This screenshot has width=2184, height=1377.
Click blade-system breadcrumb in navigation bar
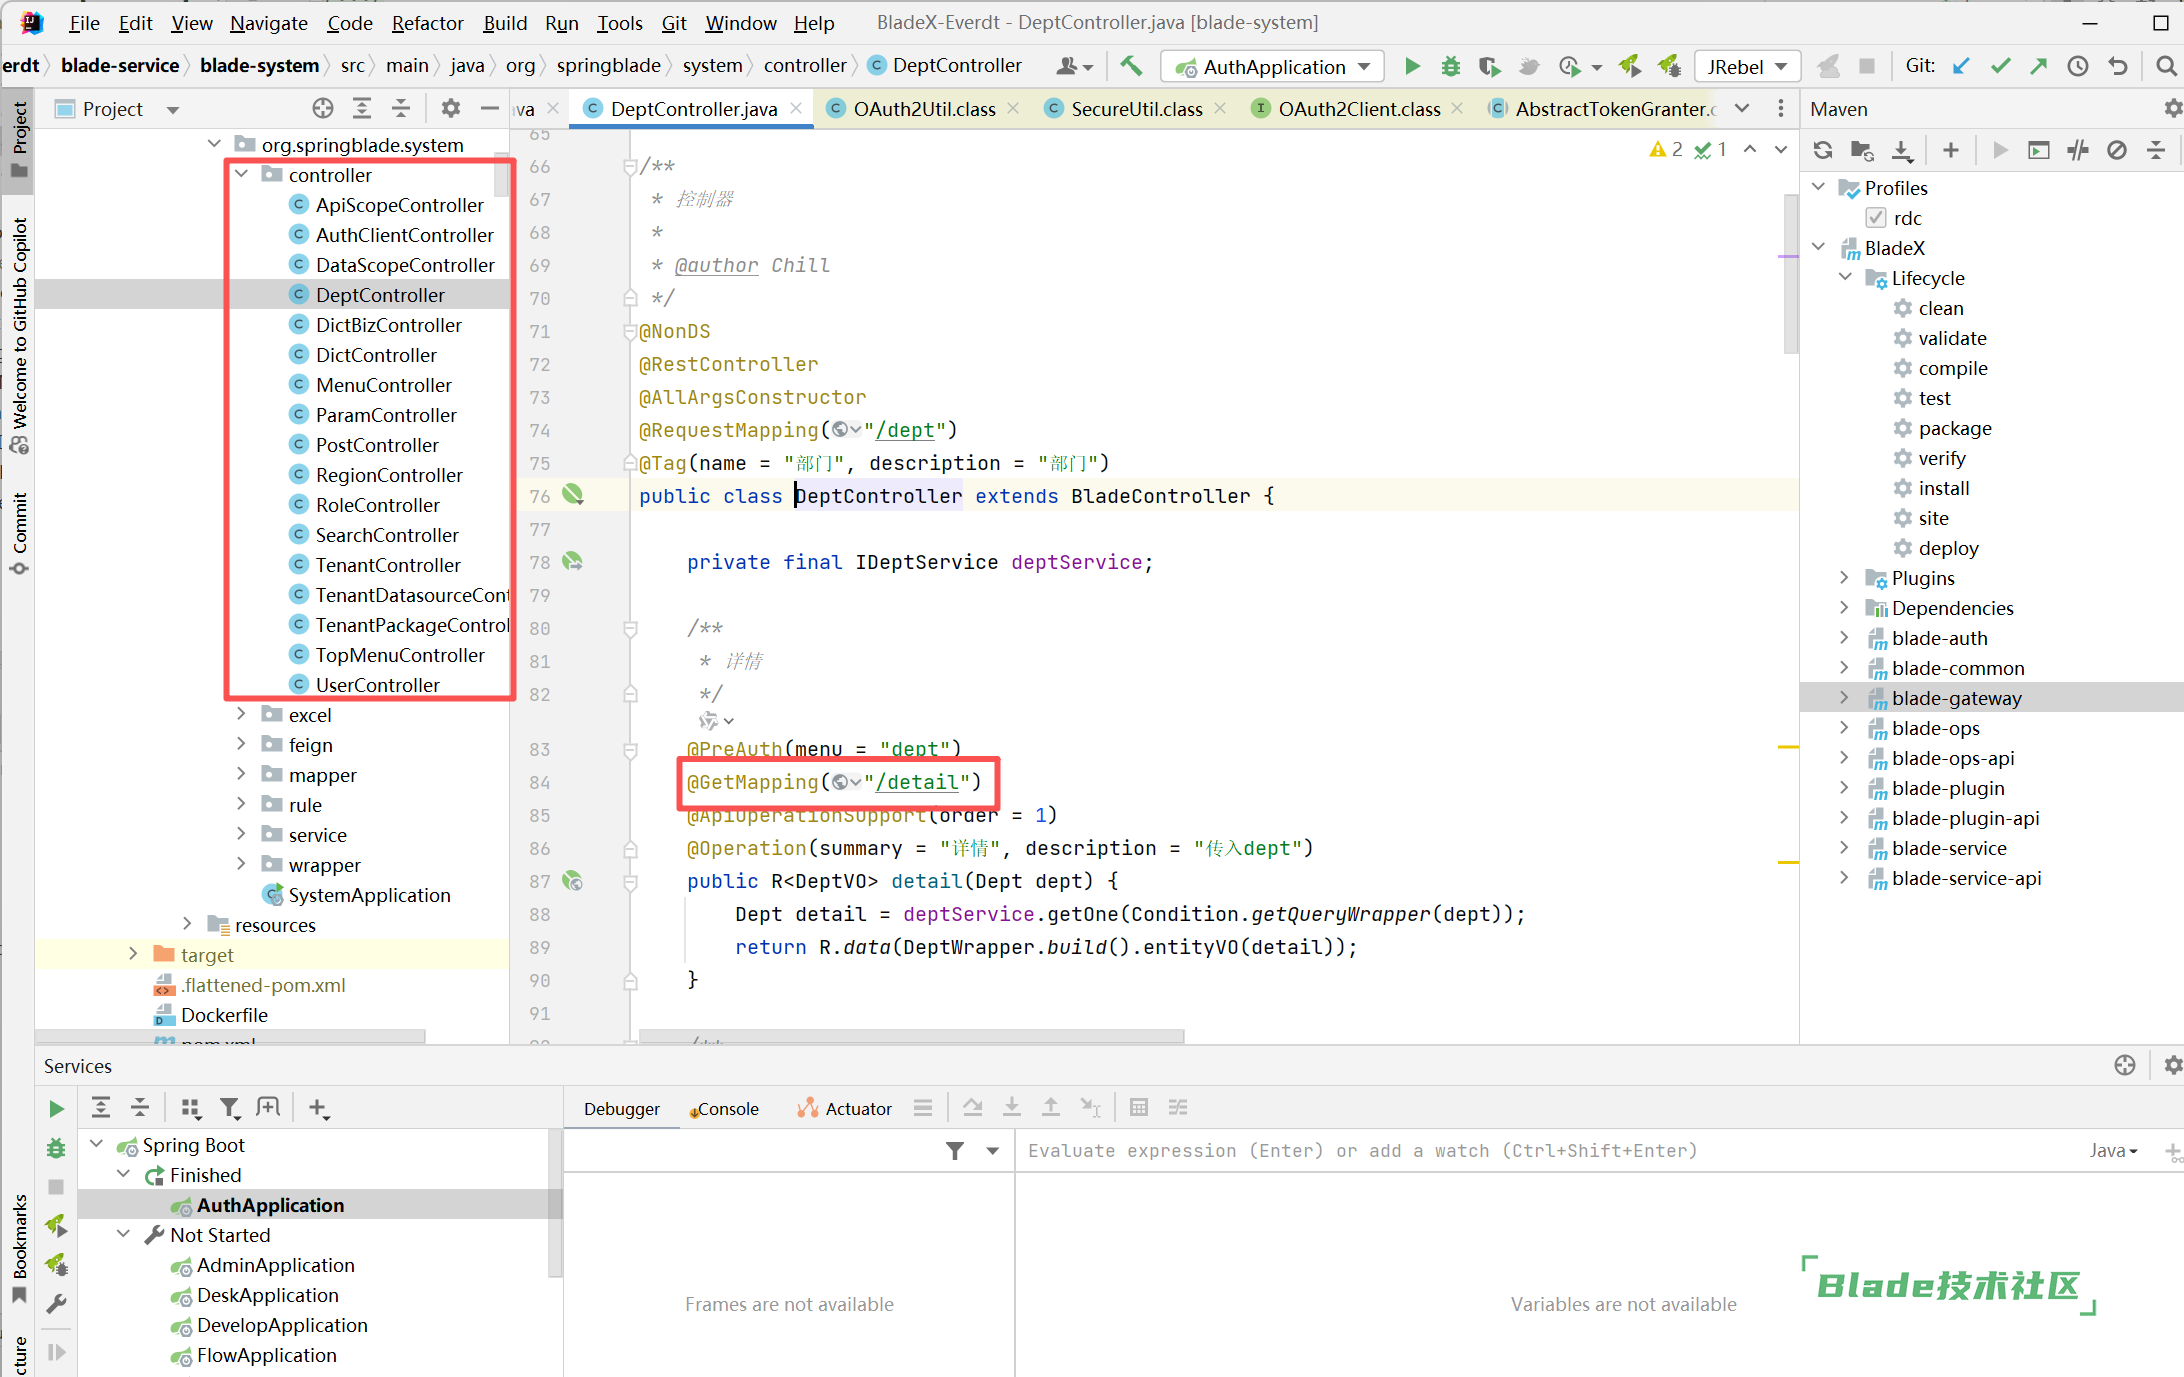point(259,65)
